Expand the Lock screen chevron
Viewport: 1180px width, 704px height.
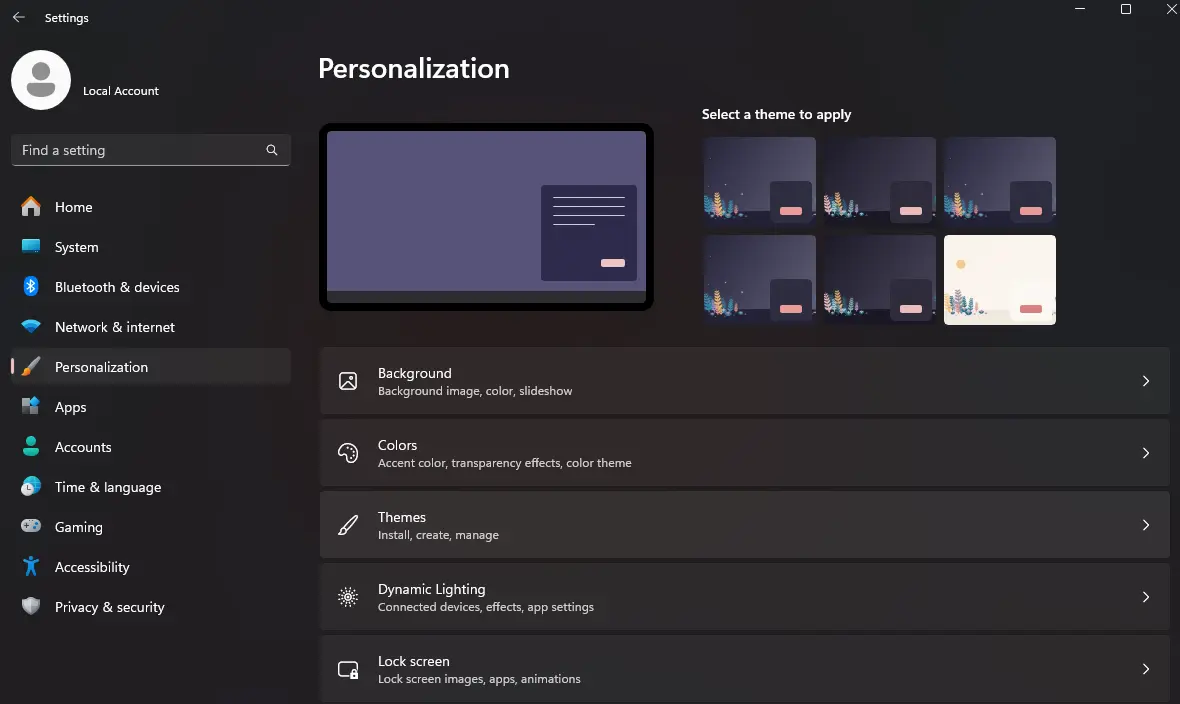pos(1145,669)
